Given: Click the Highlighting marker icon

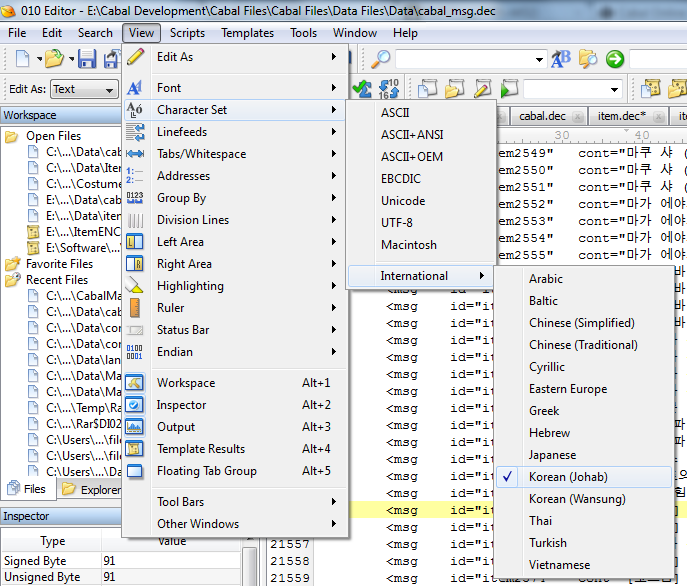Looking at the screenshot, I should point(135,285).
